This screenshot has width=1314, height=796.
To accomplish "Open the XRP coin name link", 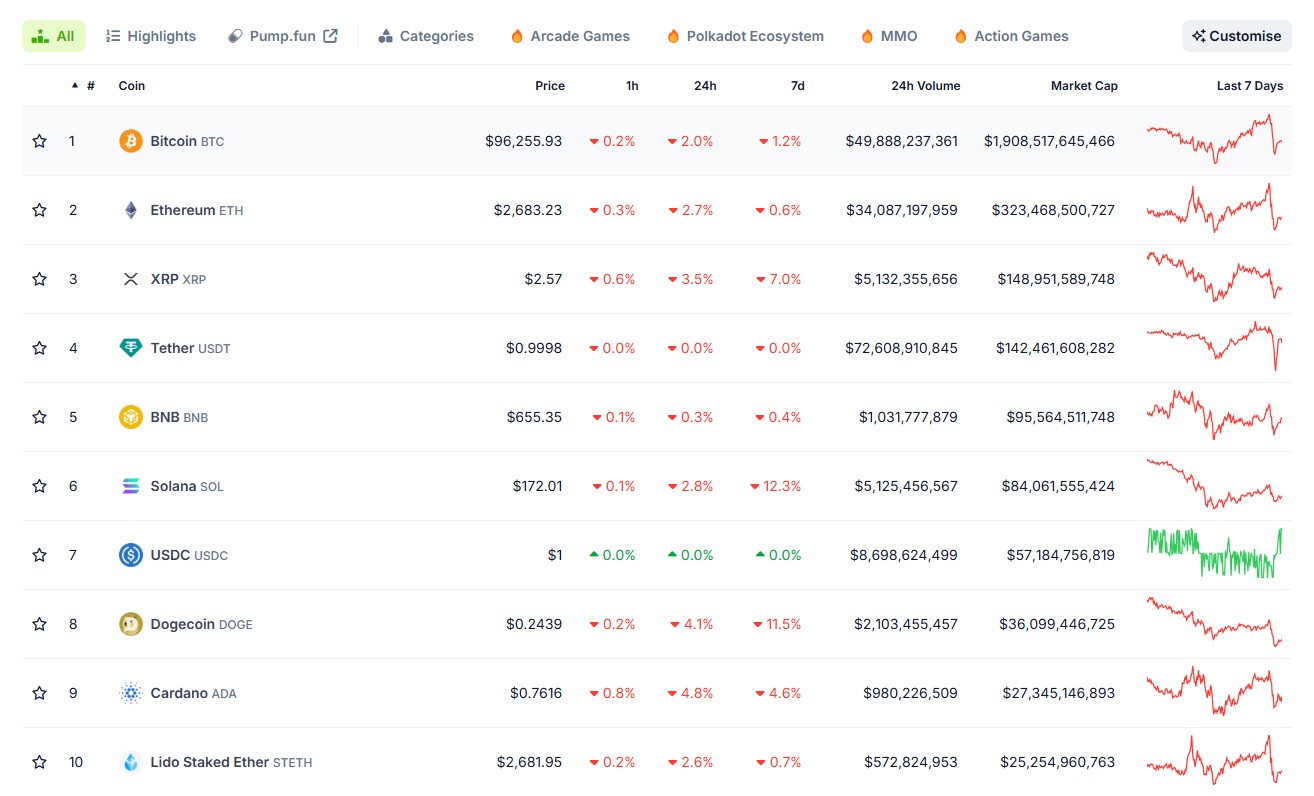I will [x=178, y=279].
